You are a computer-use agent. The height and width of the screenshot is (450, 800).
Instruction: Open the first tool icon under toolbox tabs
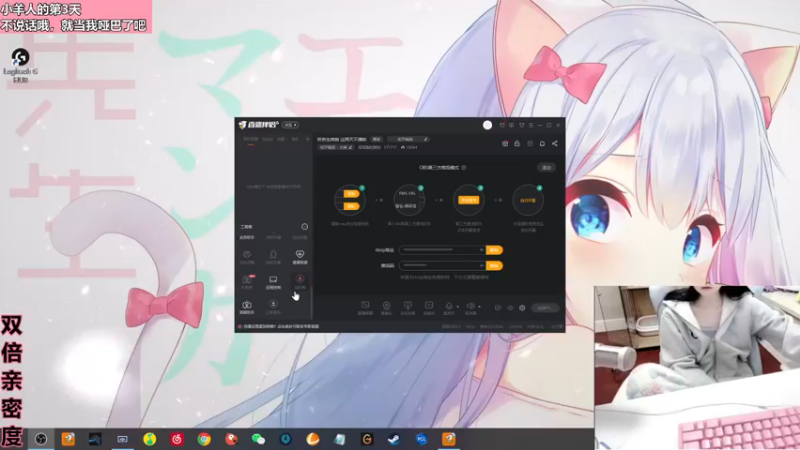(246, 256)
